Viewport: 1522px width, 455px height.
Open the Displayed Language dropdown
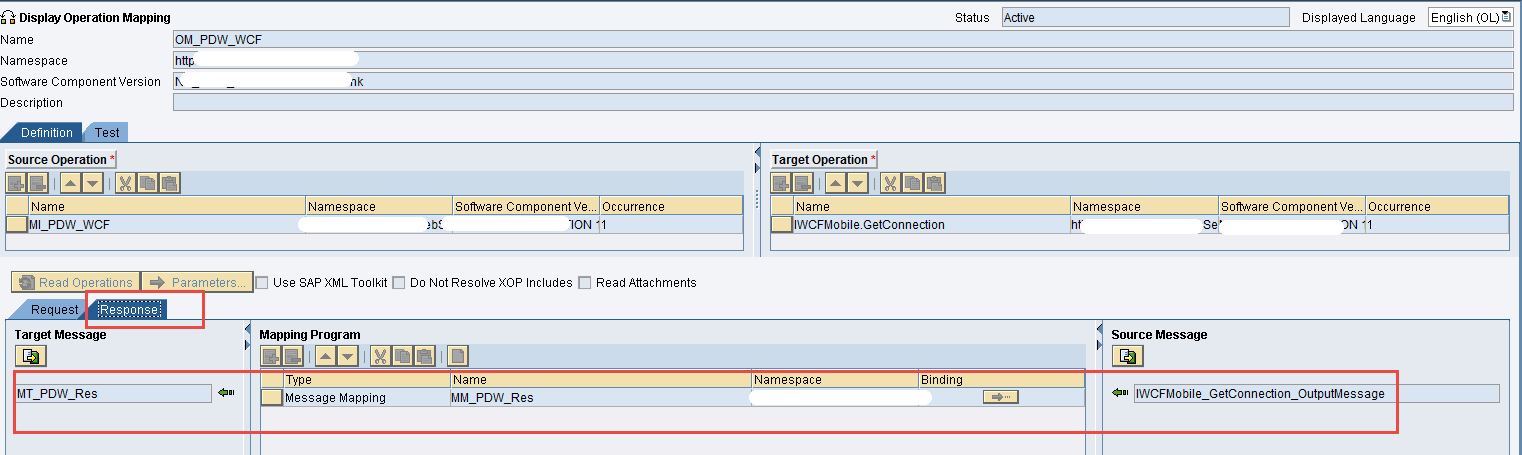click(x=1471, y=17)
